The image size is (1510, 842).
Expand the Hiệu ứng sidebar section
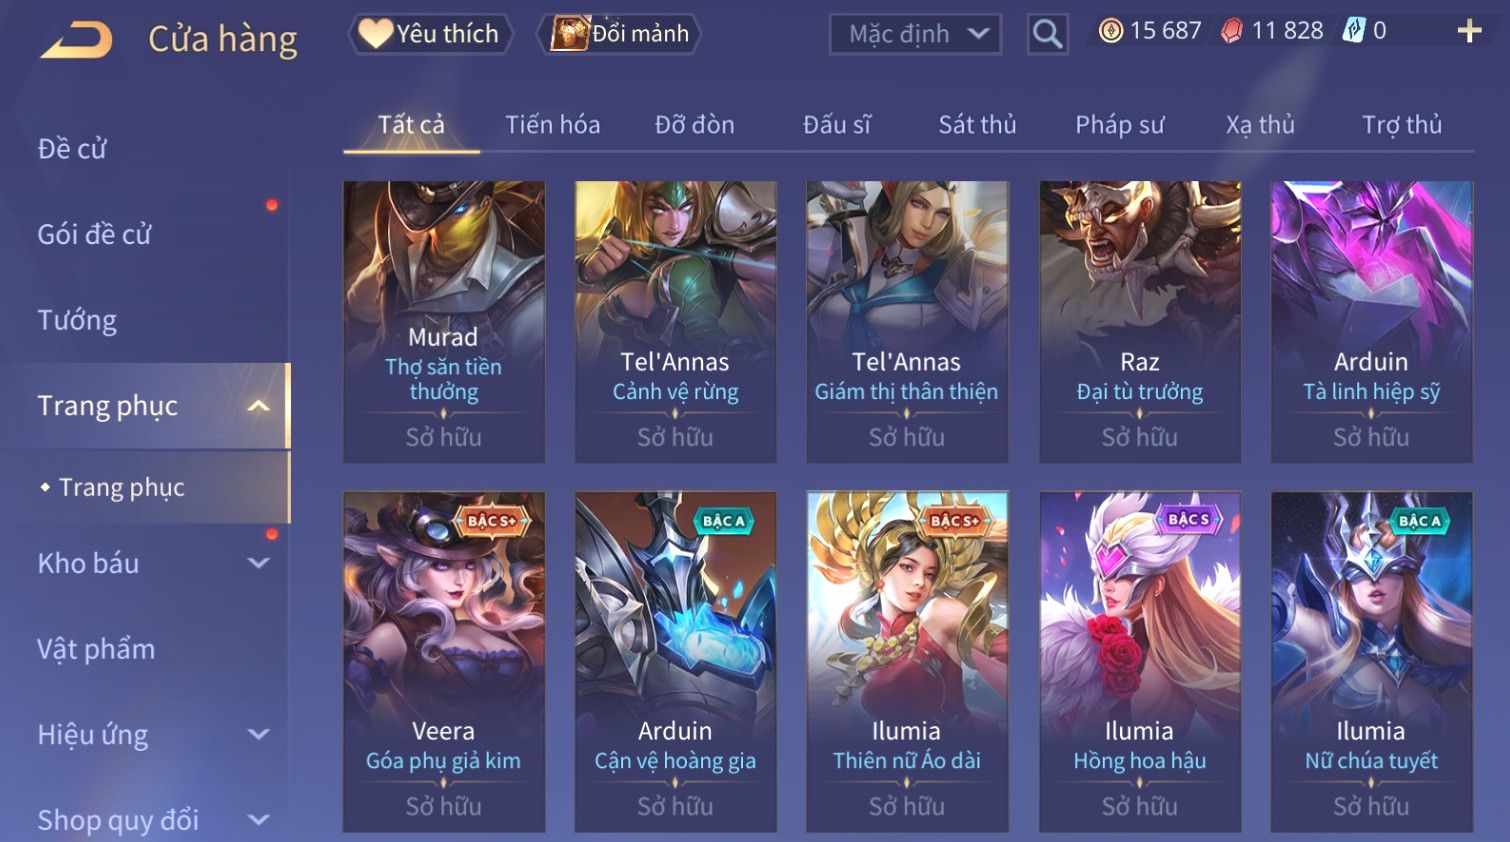258,734
